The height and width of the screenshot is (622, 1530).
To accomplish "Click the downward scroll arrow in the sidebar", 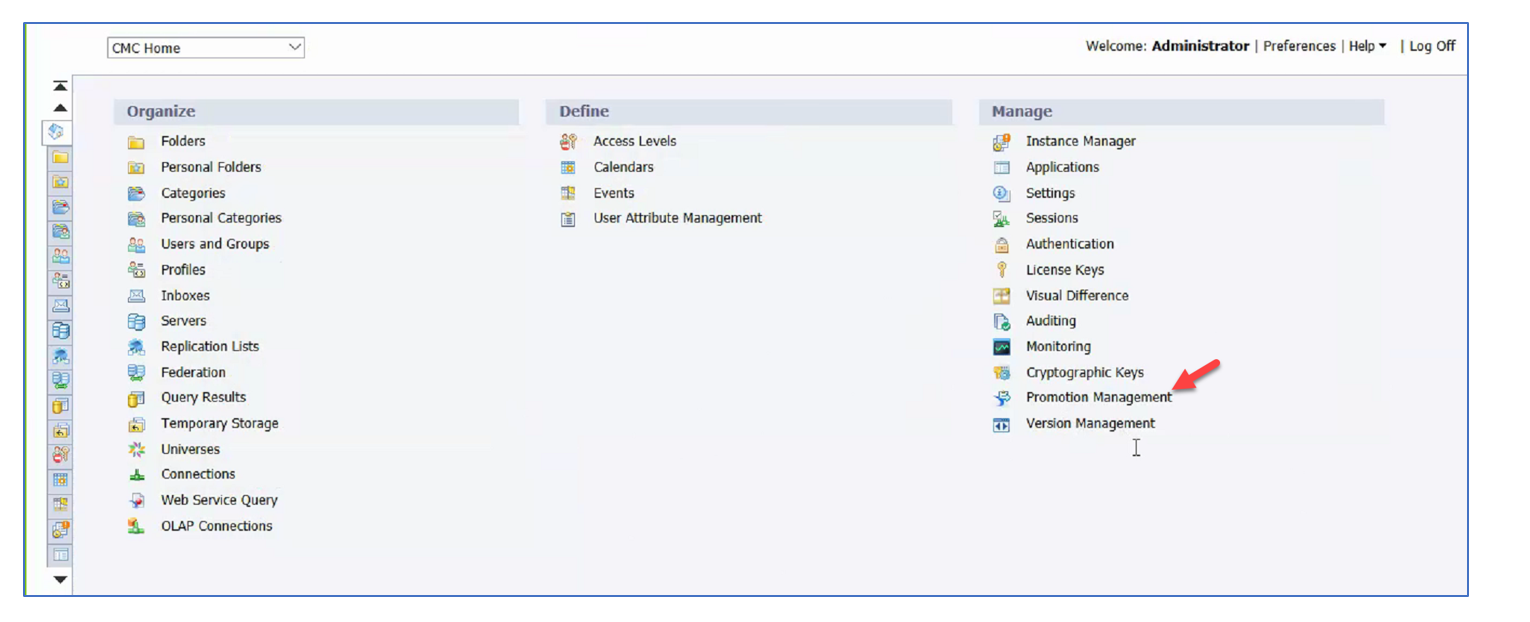I will point(60,578).
